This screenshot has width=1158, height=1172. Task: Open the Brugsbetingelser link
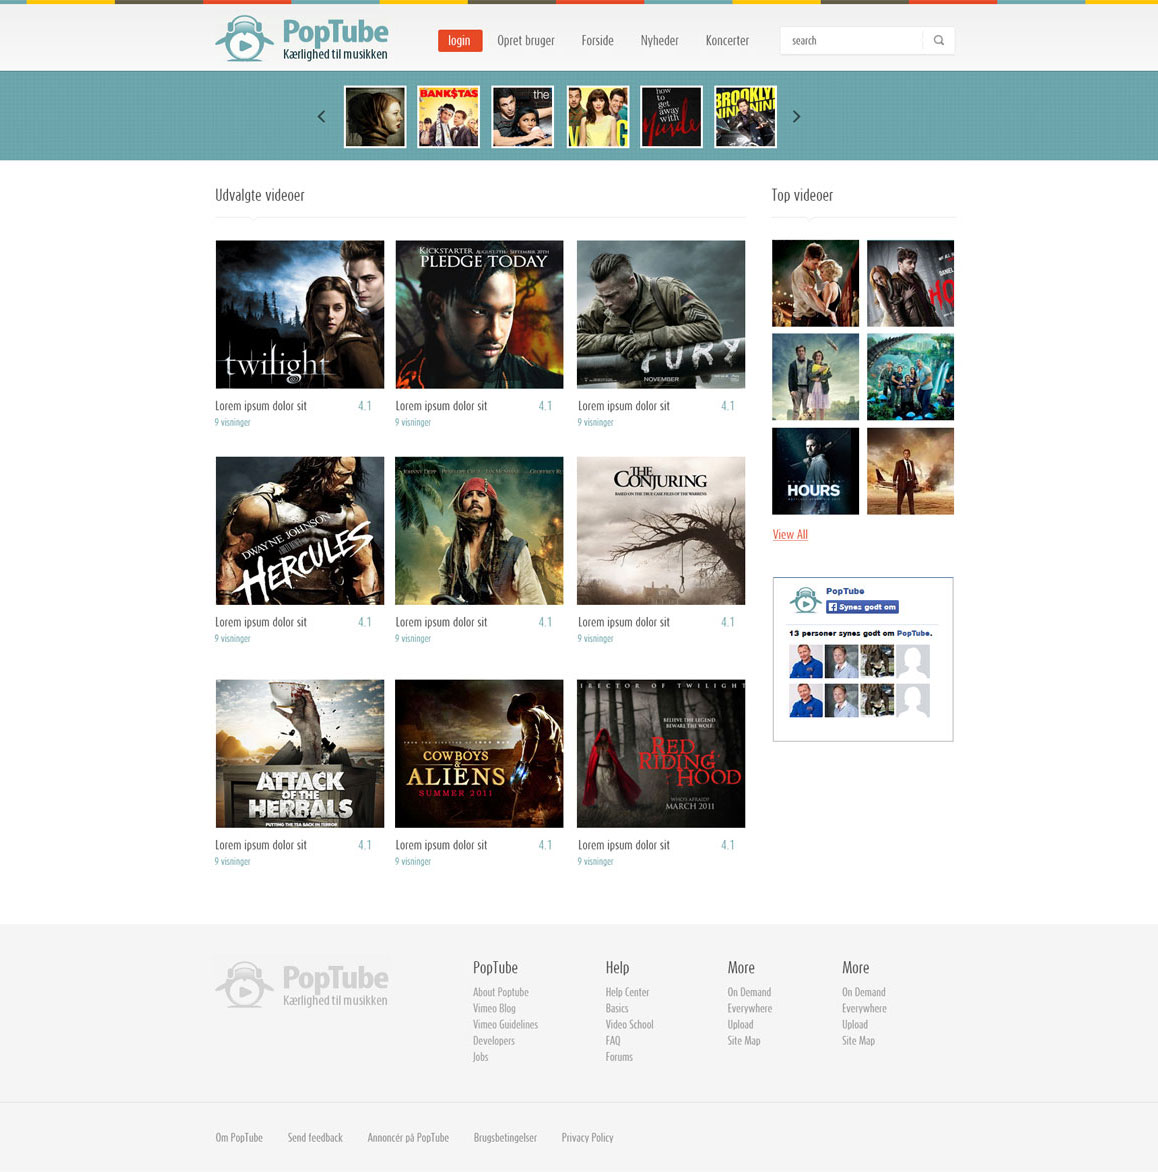pos(505,1138)
